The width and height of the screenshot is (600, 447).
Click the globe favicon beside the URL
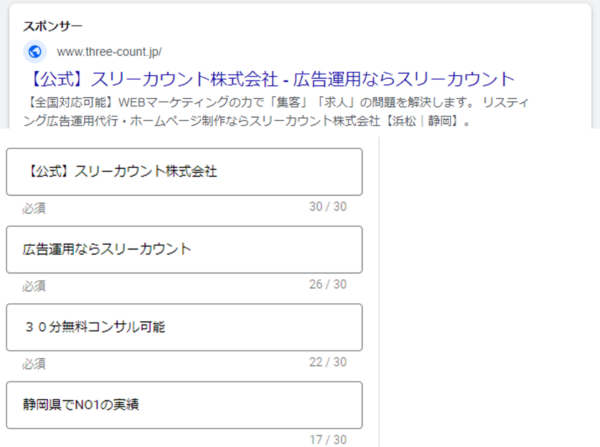(x=35, y=51)
